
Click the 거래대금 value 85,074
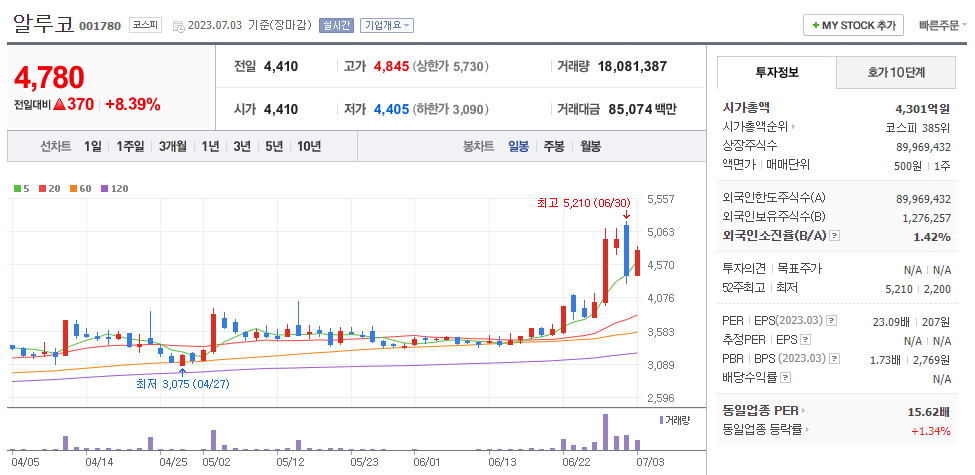[x=631, y=109]
